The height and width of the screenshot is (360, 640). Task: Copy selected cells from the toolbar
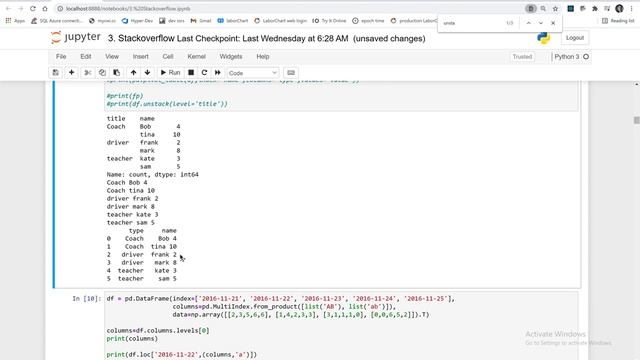tap(102, 73)
